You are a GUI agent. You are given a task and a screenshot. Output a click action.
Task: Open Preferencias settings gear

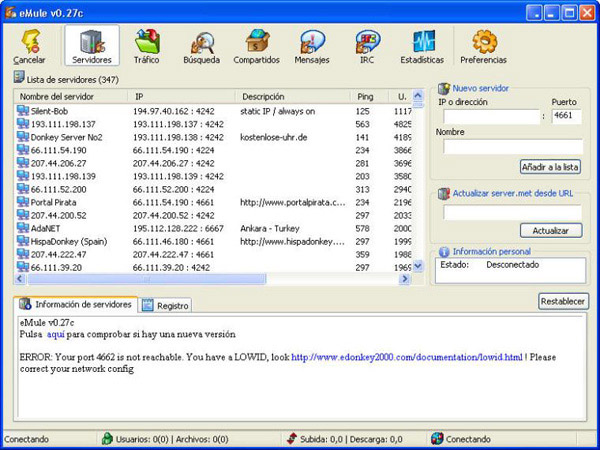[x=484, y=45]
